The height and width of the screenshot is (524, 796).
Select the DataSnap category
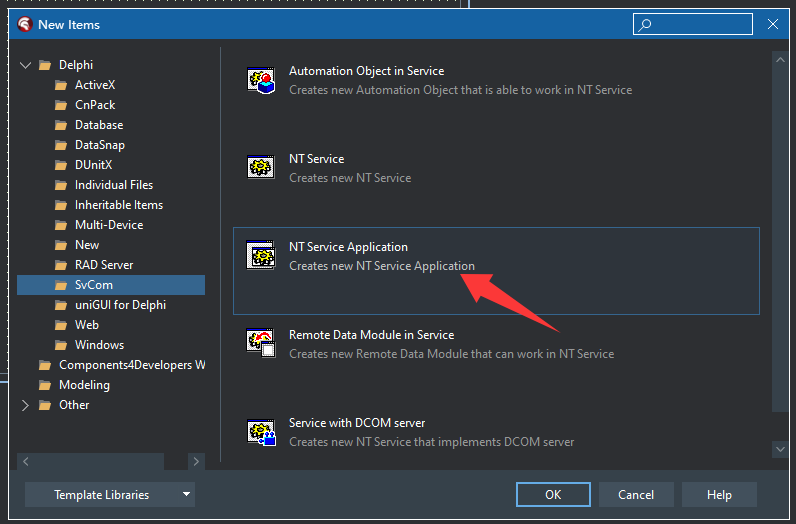pos(100,145)
